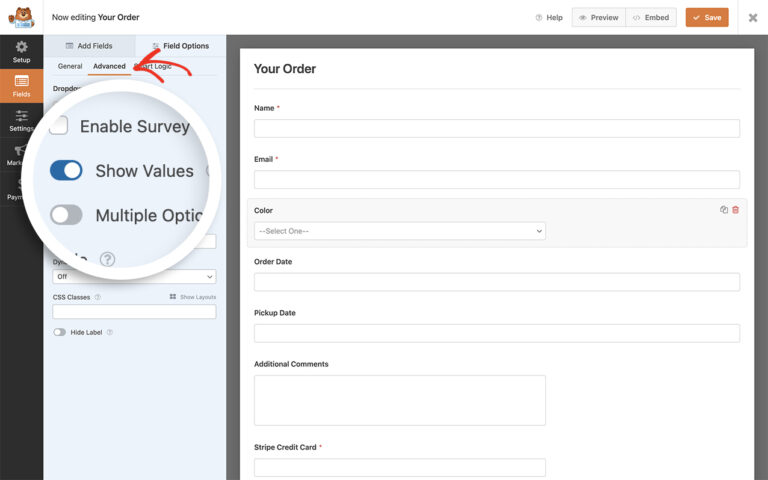Open the Color Select One dropdown

point(399,231)
